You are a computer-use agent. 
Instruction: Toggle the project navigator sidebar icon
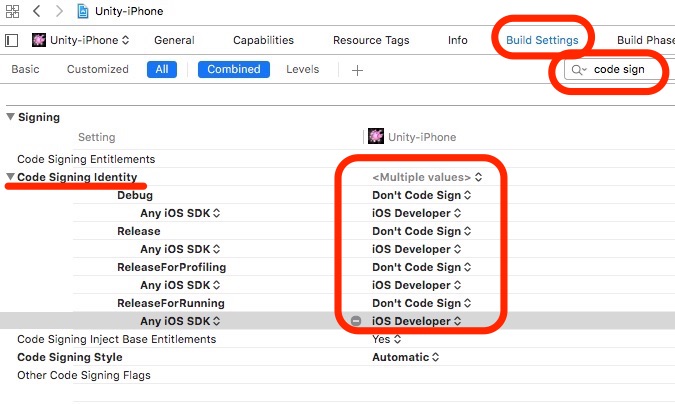tap(12, 40)
